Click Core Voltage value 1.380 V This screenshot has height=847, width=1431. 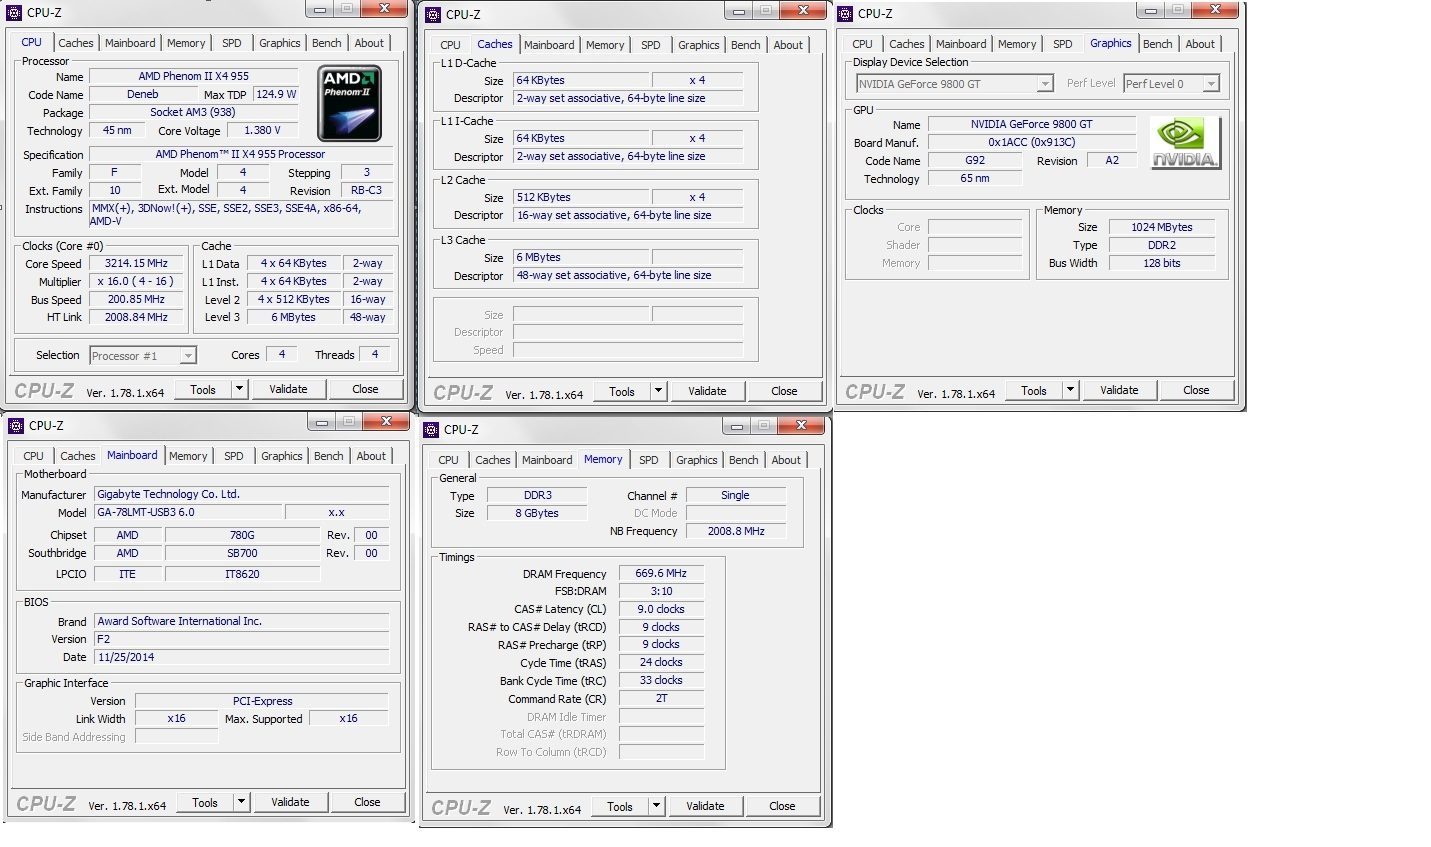(x=262, y=130)
